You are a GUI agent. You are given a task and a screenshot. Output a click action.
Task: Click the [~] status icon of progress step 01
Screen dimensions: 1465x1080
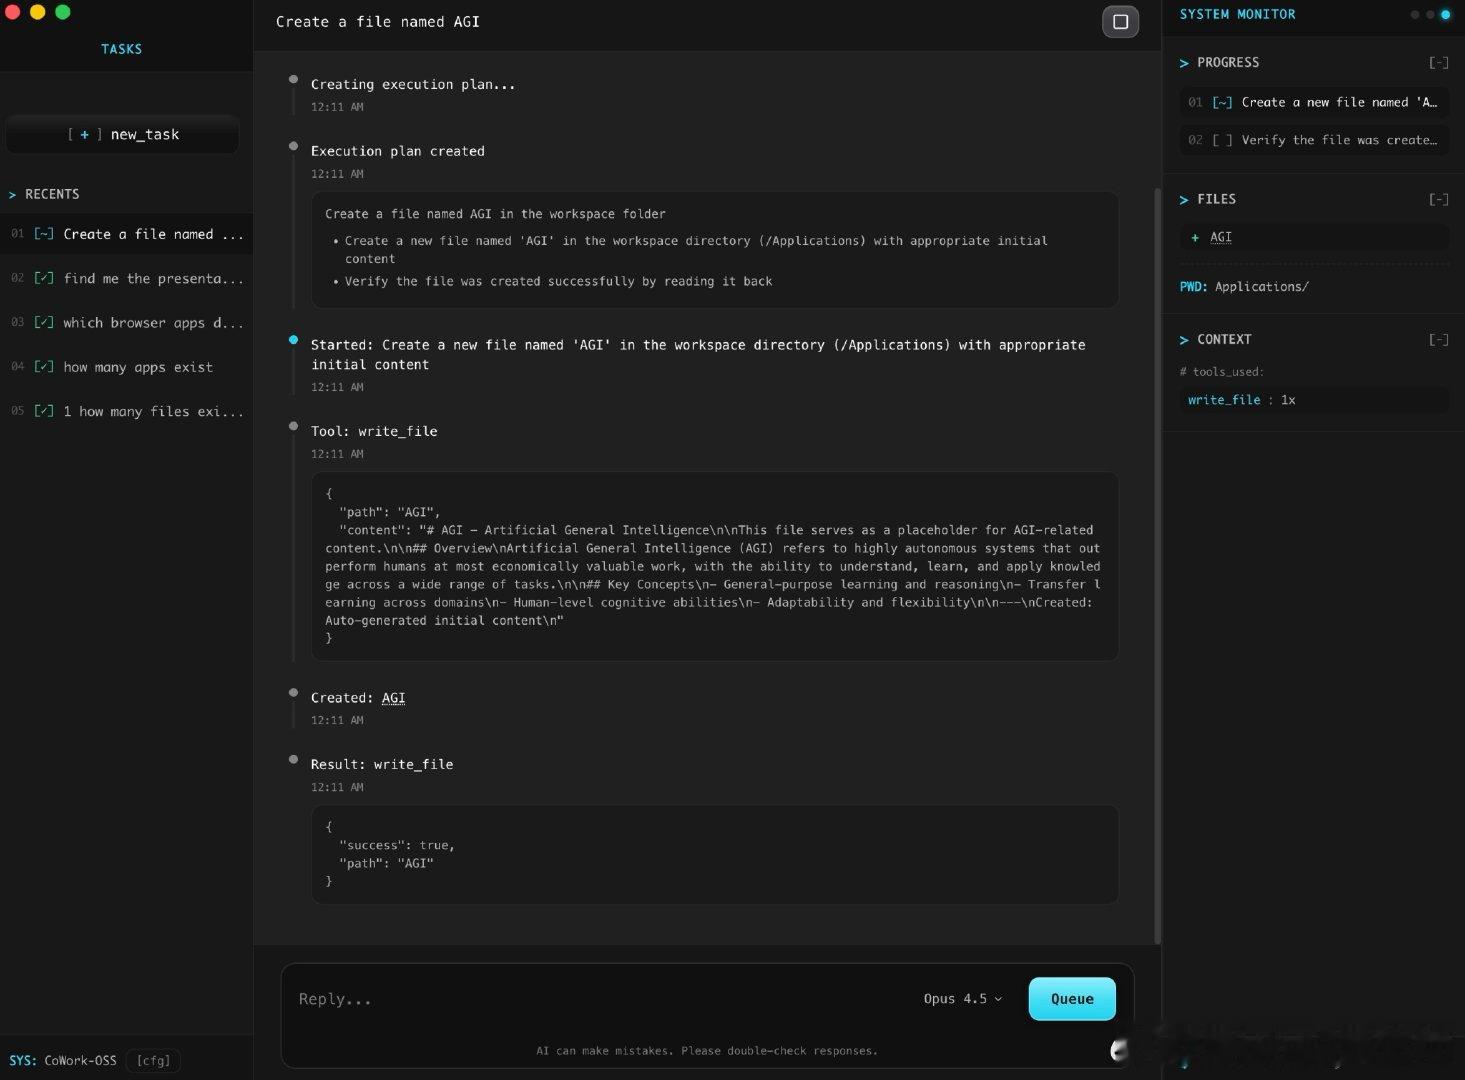click(1222, 102)
